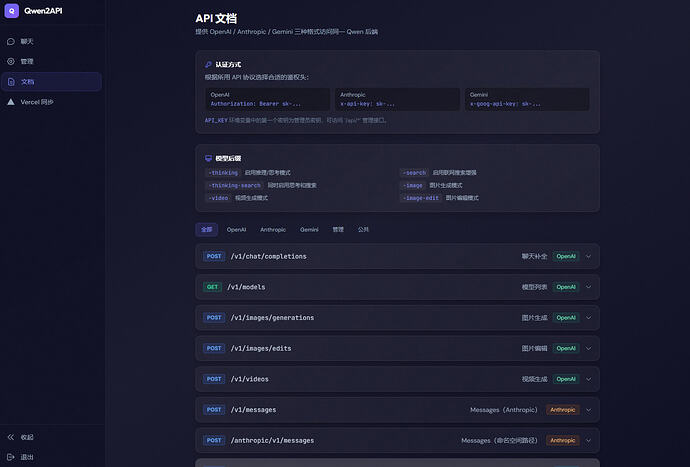Expand the /v1/images/edits endpoint chevron
This screenshot has width=690, height=467.
pos(588,349)
